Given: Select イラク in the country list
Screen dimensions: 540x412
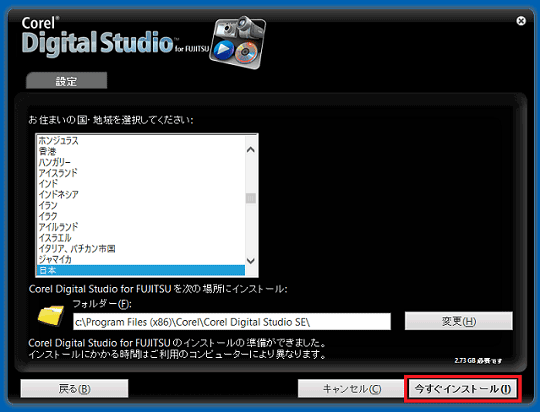Looking at the screenshot, I should pos(141,216).
